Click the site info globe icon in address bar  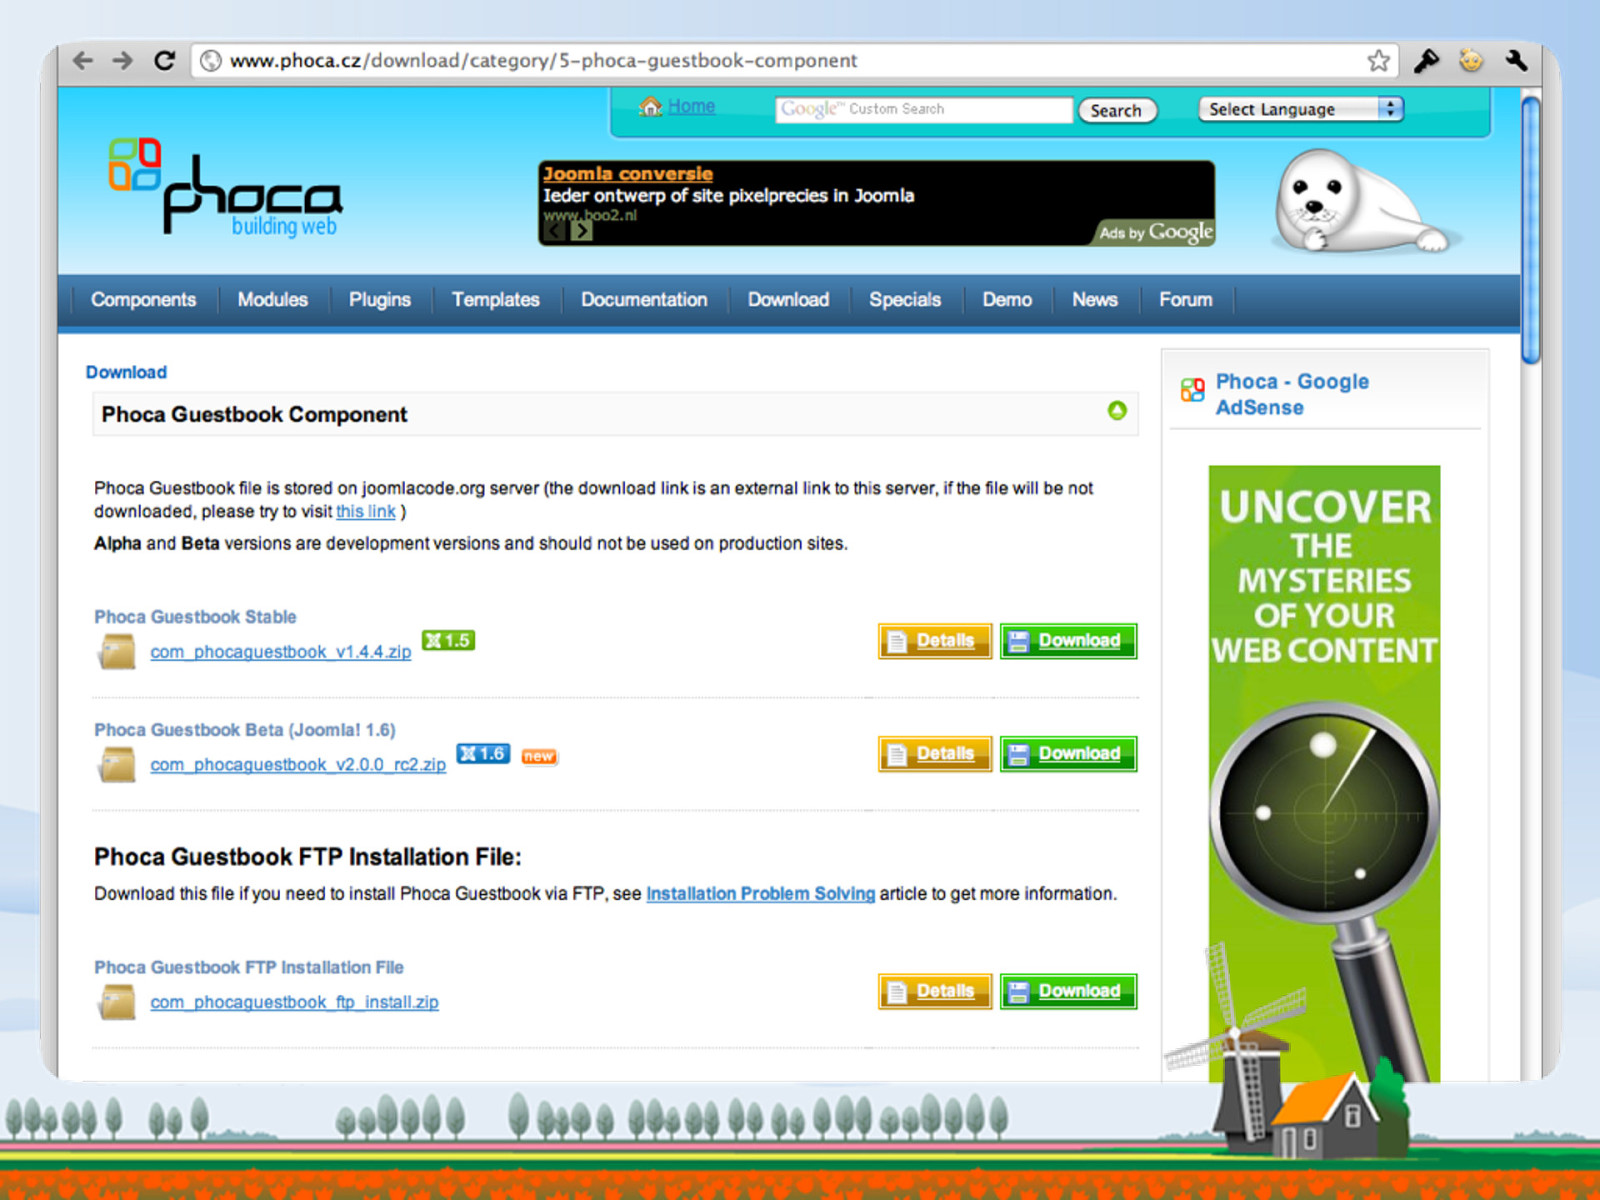pyautogui.click(x=211, y=61)
